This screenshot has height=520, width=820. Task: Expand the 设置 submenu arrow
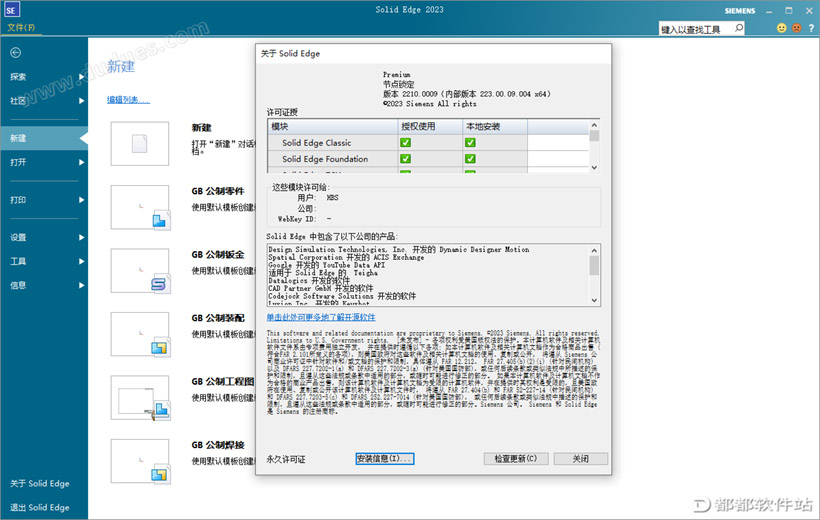81,238
